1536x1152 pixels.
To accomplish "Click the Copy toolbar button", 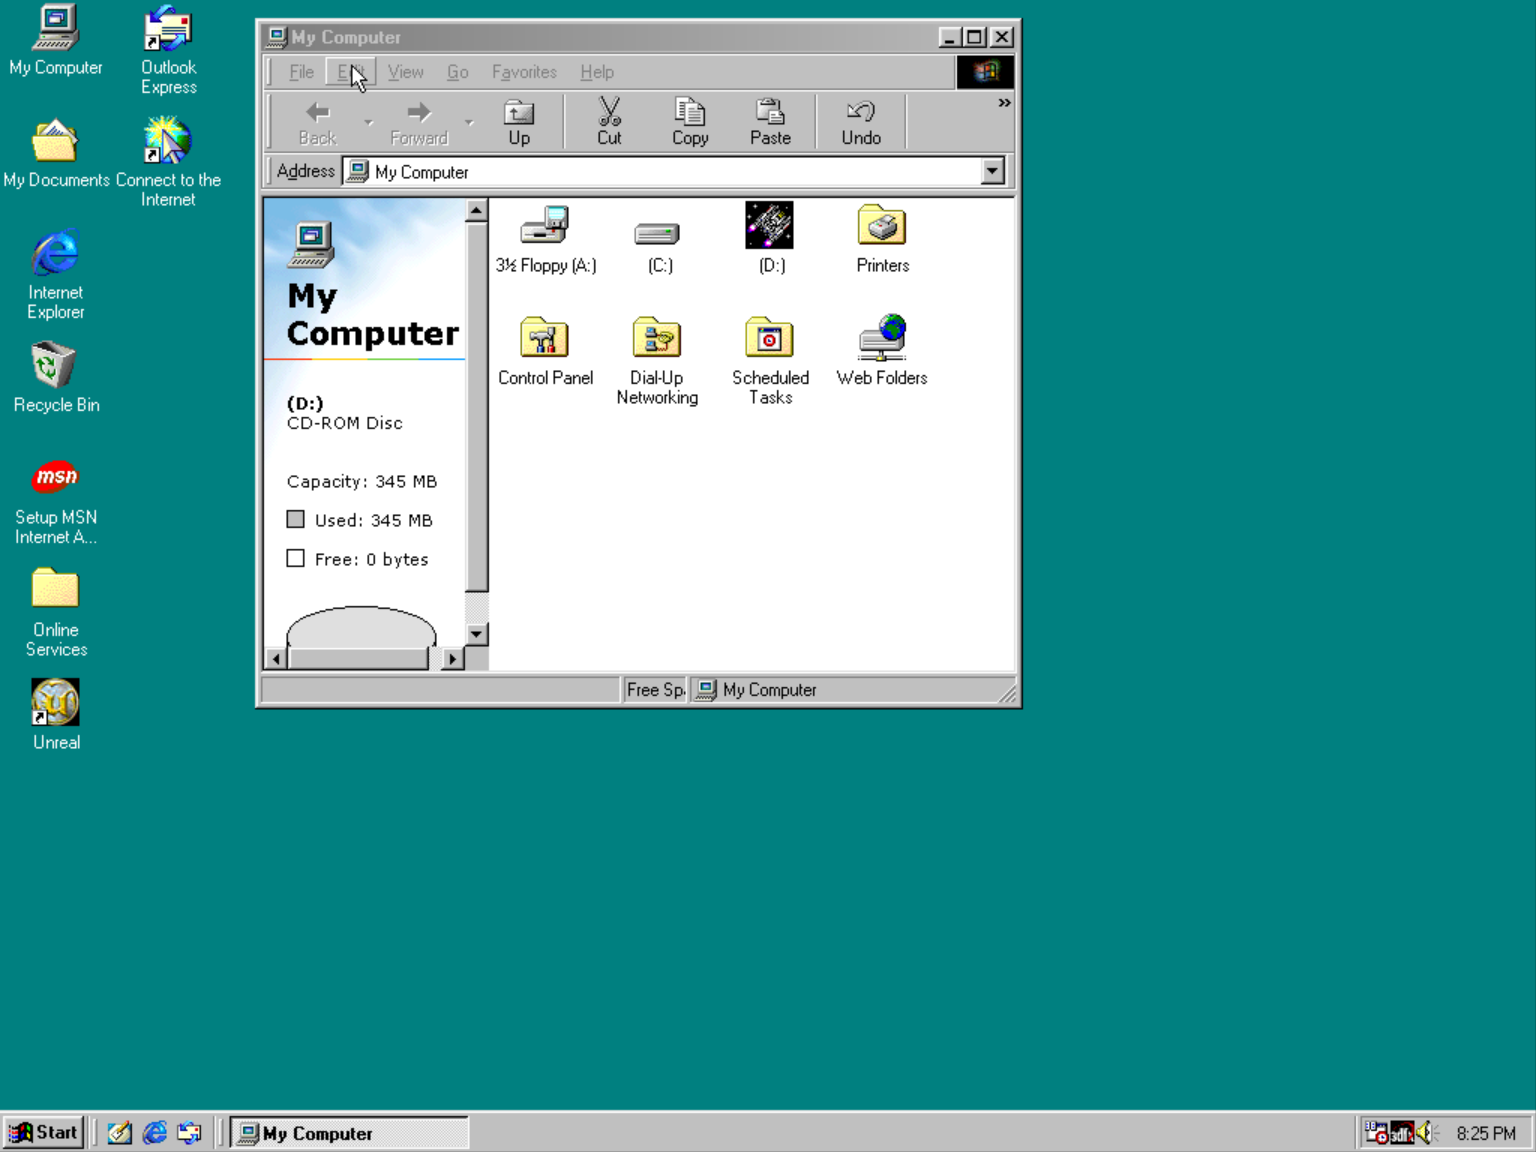I will (690, 122).
